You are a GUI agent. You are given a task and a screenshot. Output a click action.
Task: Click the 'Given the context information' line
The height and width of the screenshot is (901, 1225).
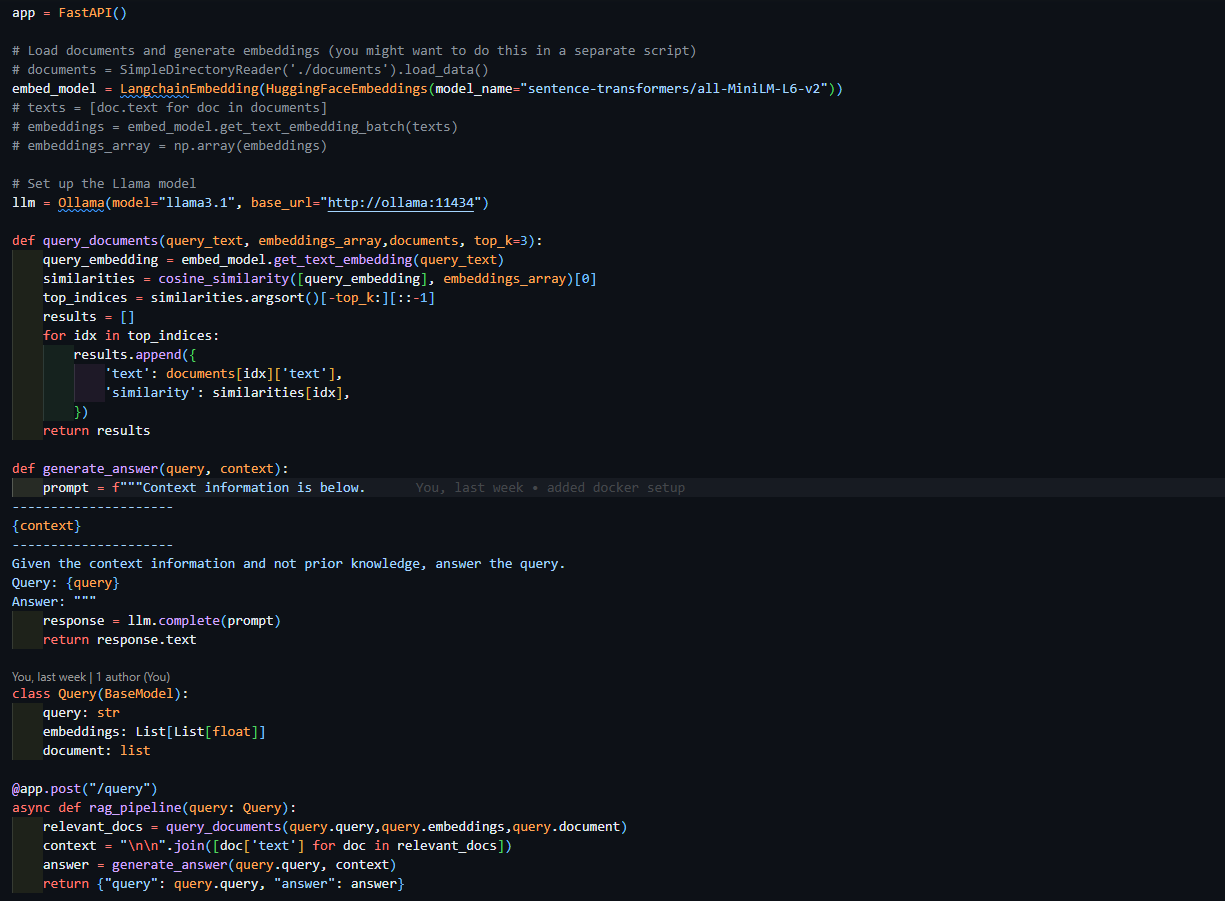click(288, 564)
